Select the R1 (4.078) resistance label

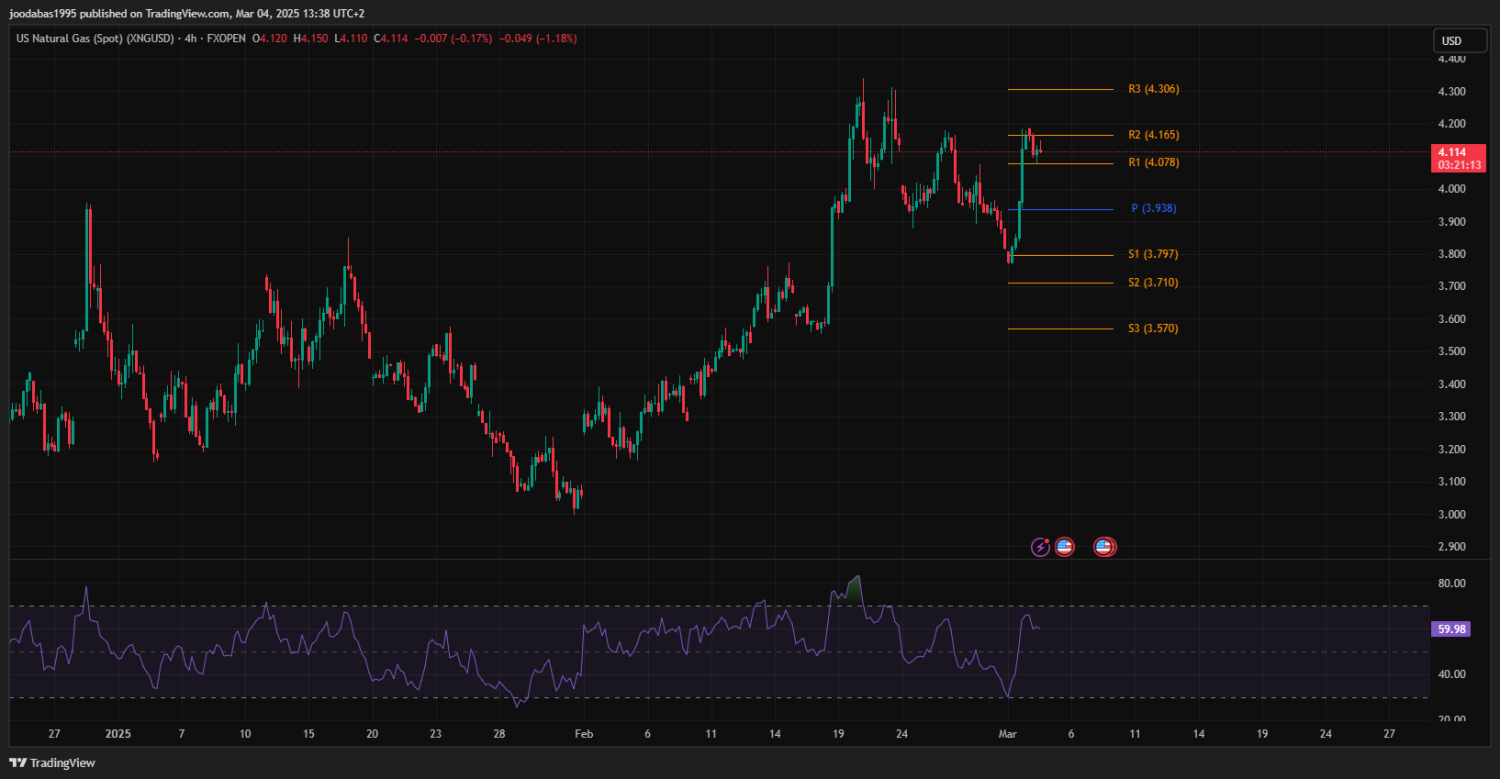pos(1153,162)
